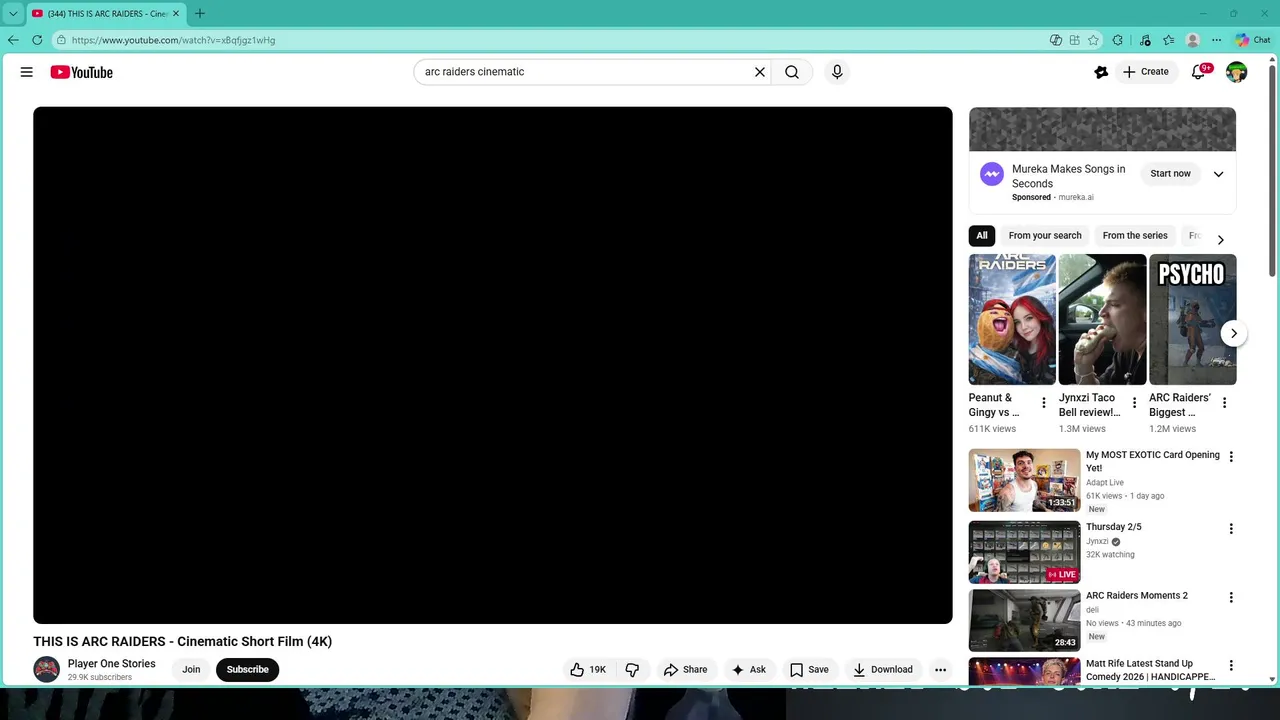The width and height of the screenshot is (1280, 720).
Task: Expand the Mureka ad options chevron
Action: 1218,174
